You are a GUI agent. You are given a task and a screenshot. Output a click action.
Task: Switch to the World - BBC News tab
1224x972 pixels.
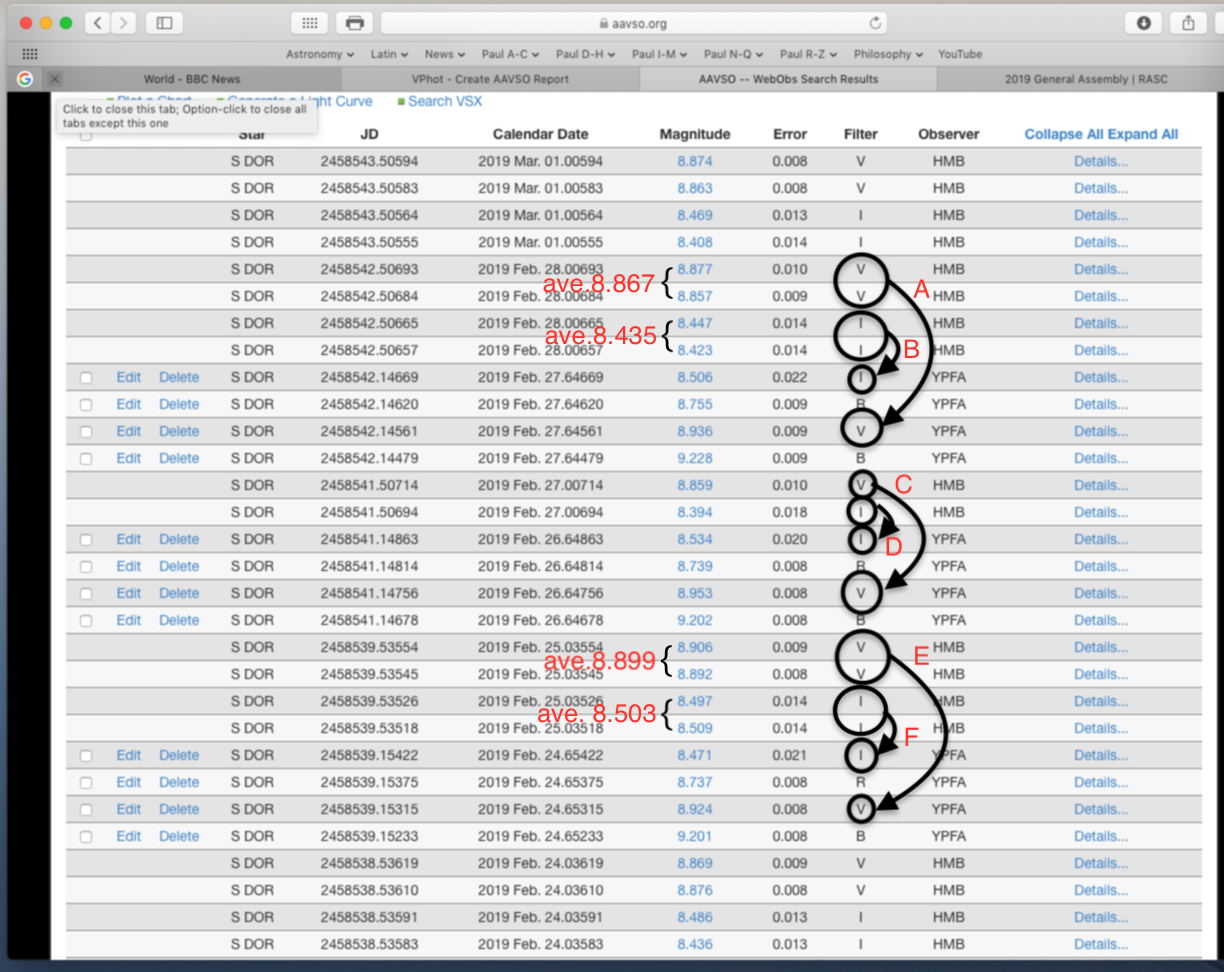pos(191,79)
